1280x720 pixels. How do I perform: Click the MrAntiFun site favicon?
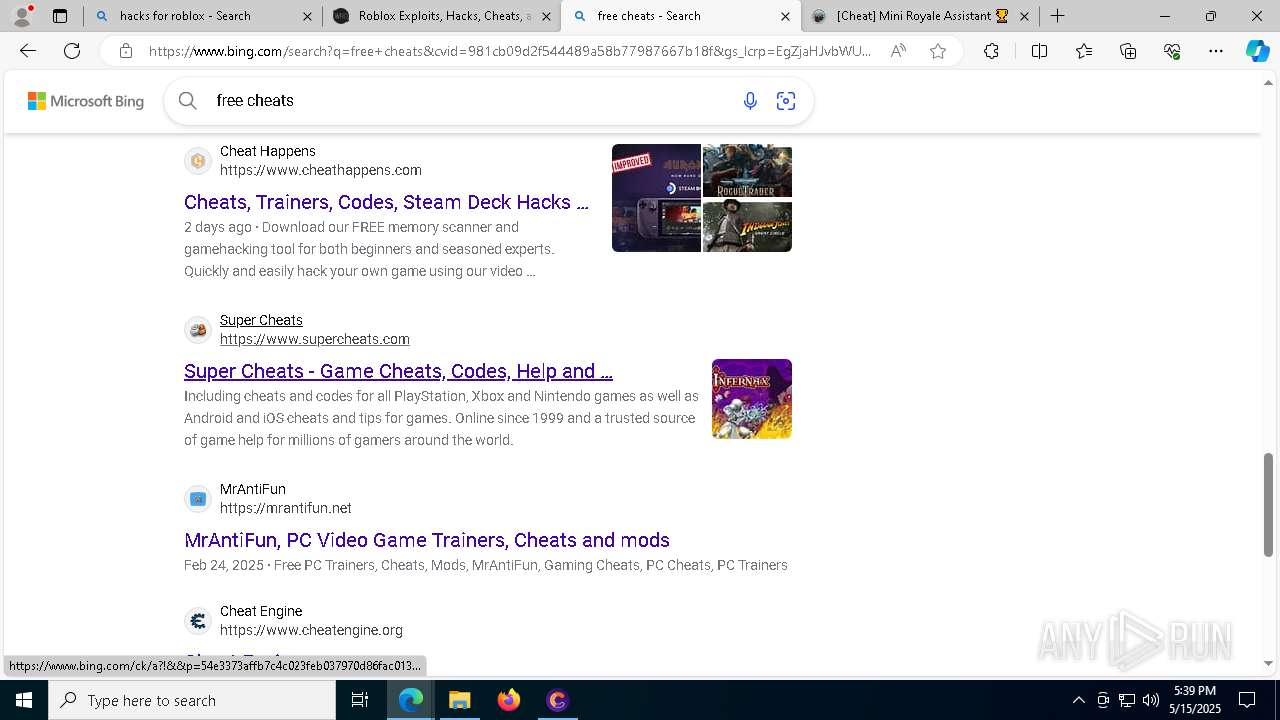coord(198,499)
